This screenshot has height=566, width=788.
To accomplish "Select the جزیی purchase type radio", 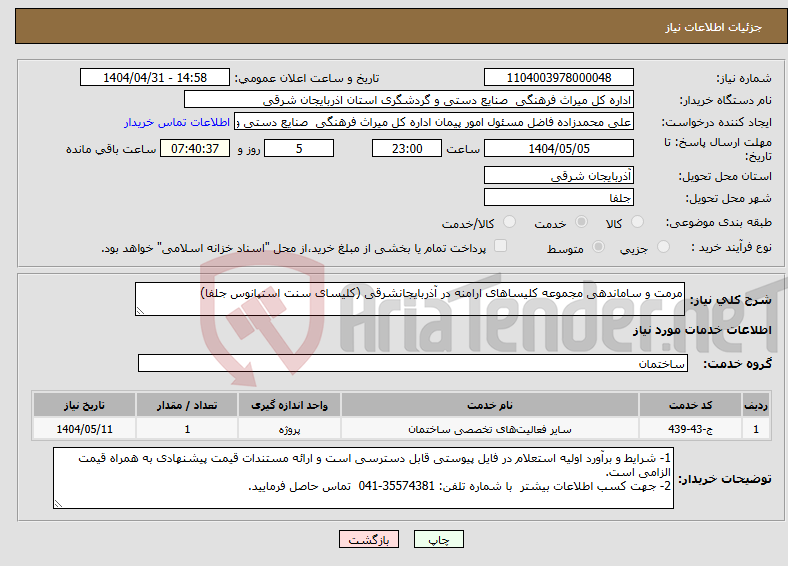I will [663, 247].
